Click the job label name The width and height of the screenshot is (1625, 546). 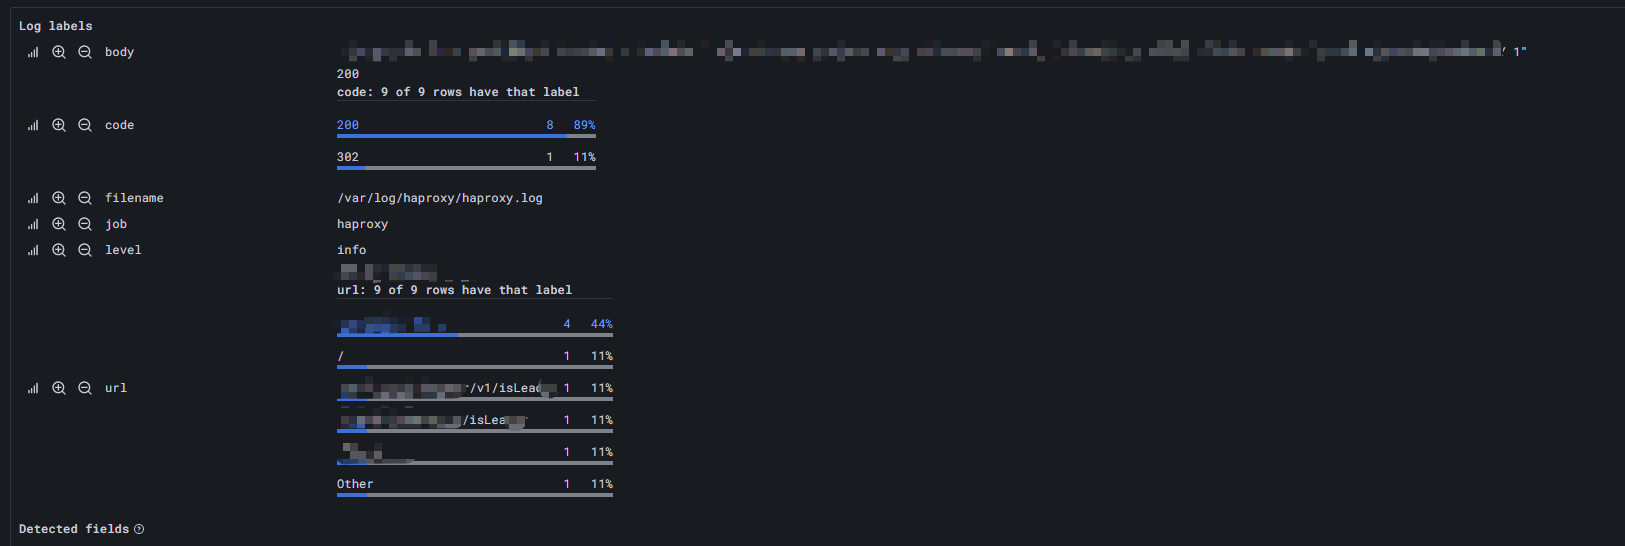click(116, 224)
